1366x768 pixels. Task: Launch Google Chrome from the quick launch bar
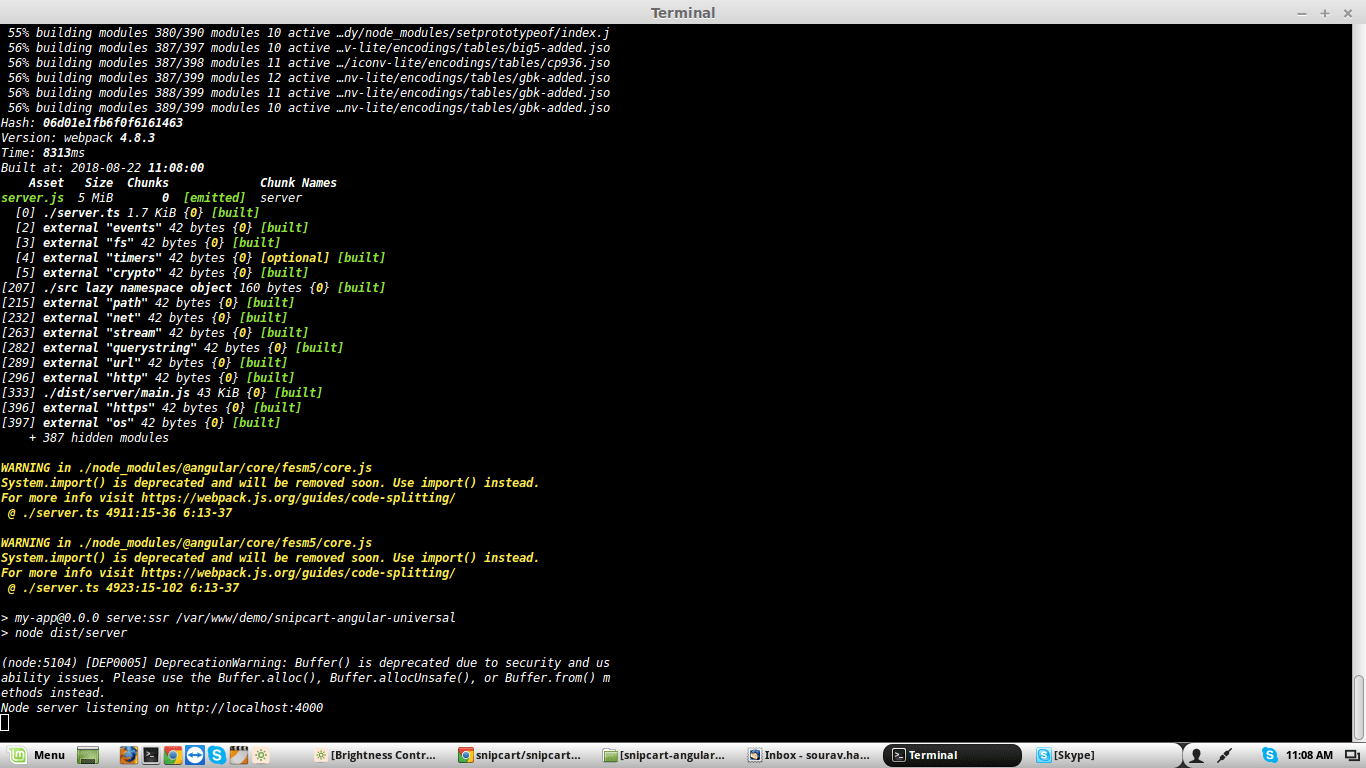pyautogui.click(x=173, y=755)
